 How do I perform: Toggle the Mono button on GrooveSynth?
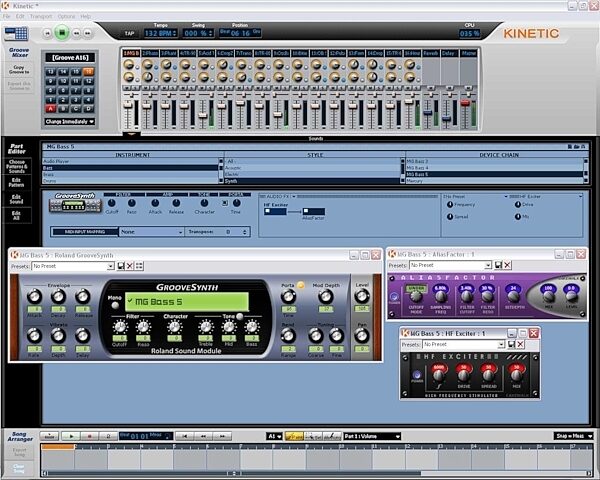tap(114, 305)
